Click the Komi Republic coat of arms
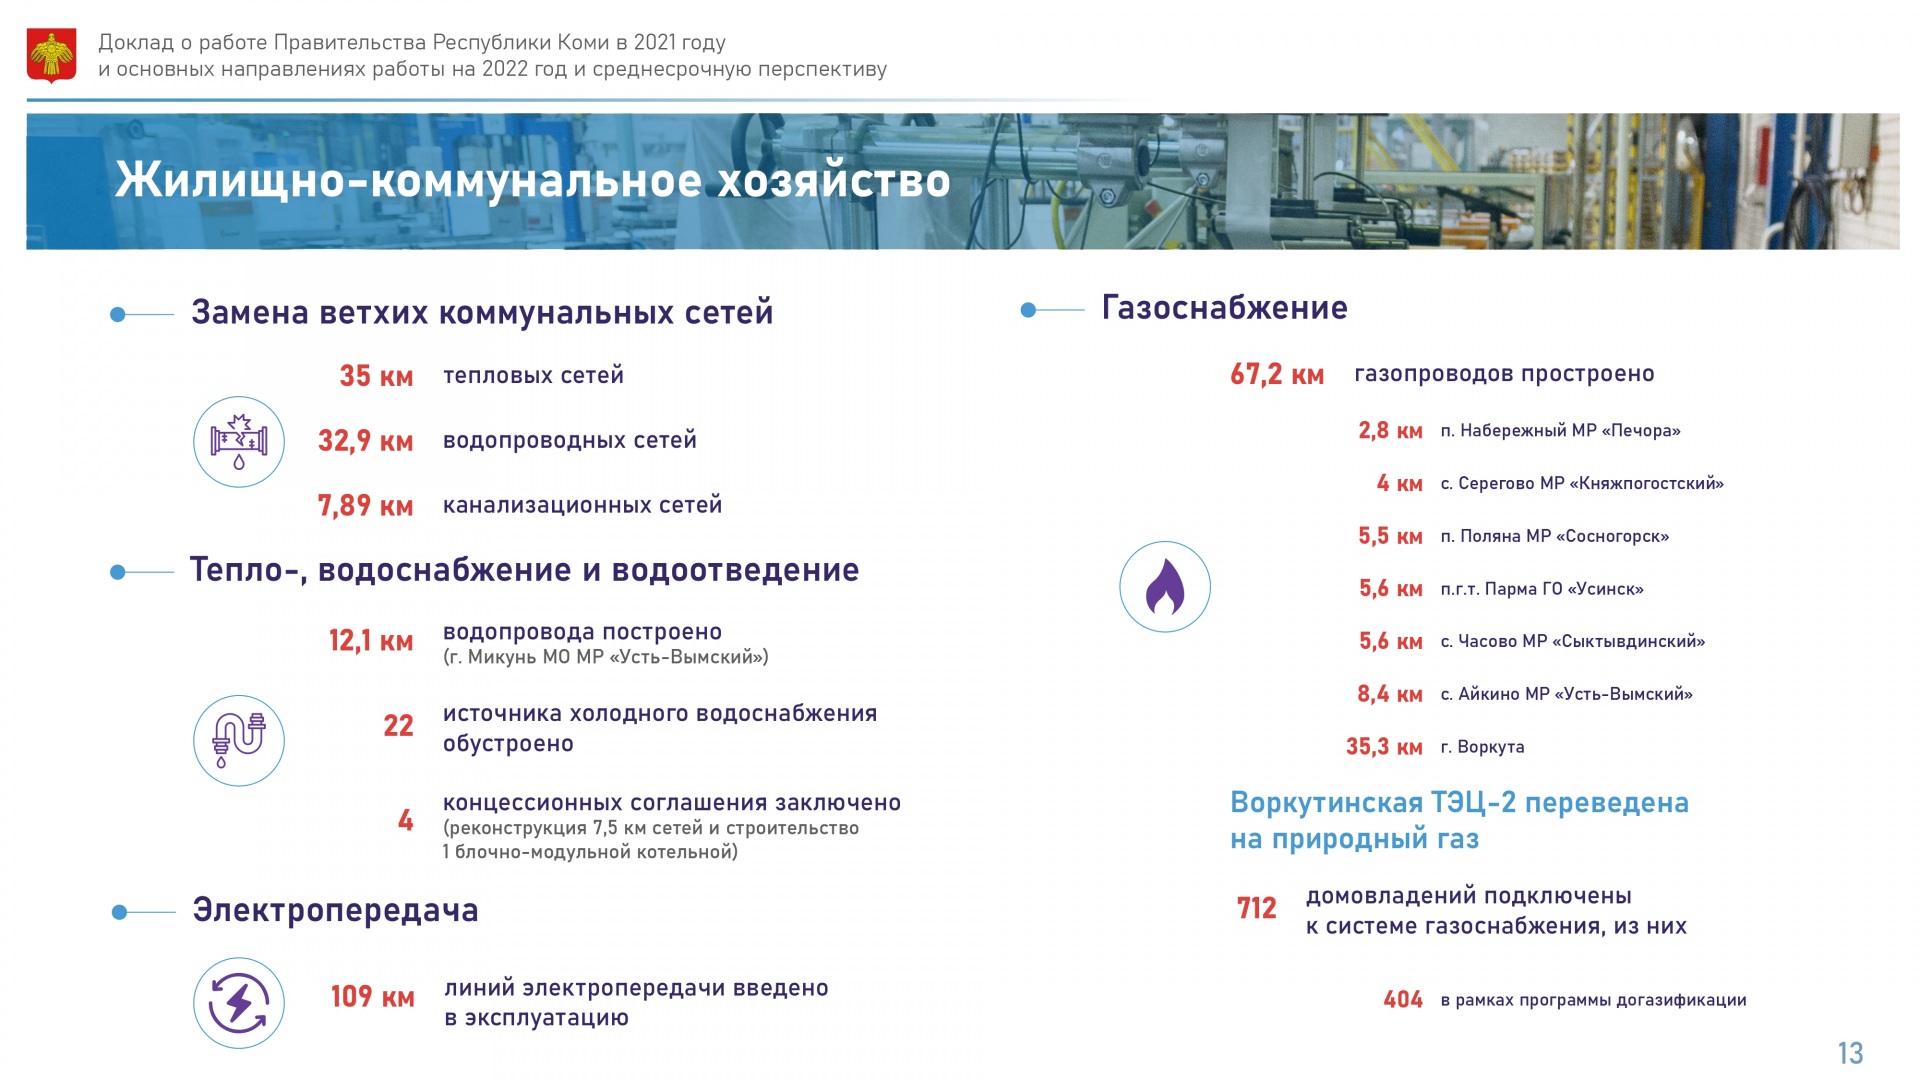This screenshot has height=1080, width=1920. pyautogui.click(x=51, y=56)
